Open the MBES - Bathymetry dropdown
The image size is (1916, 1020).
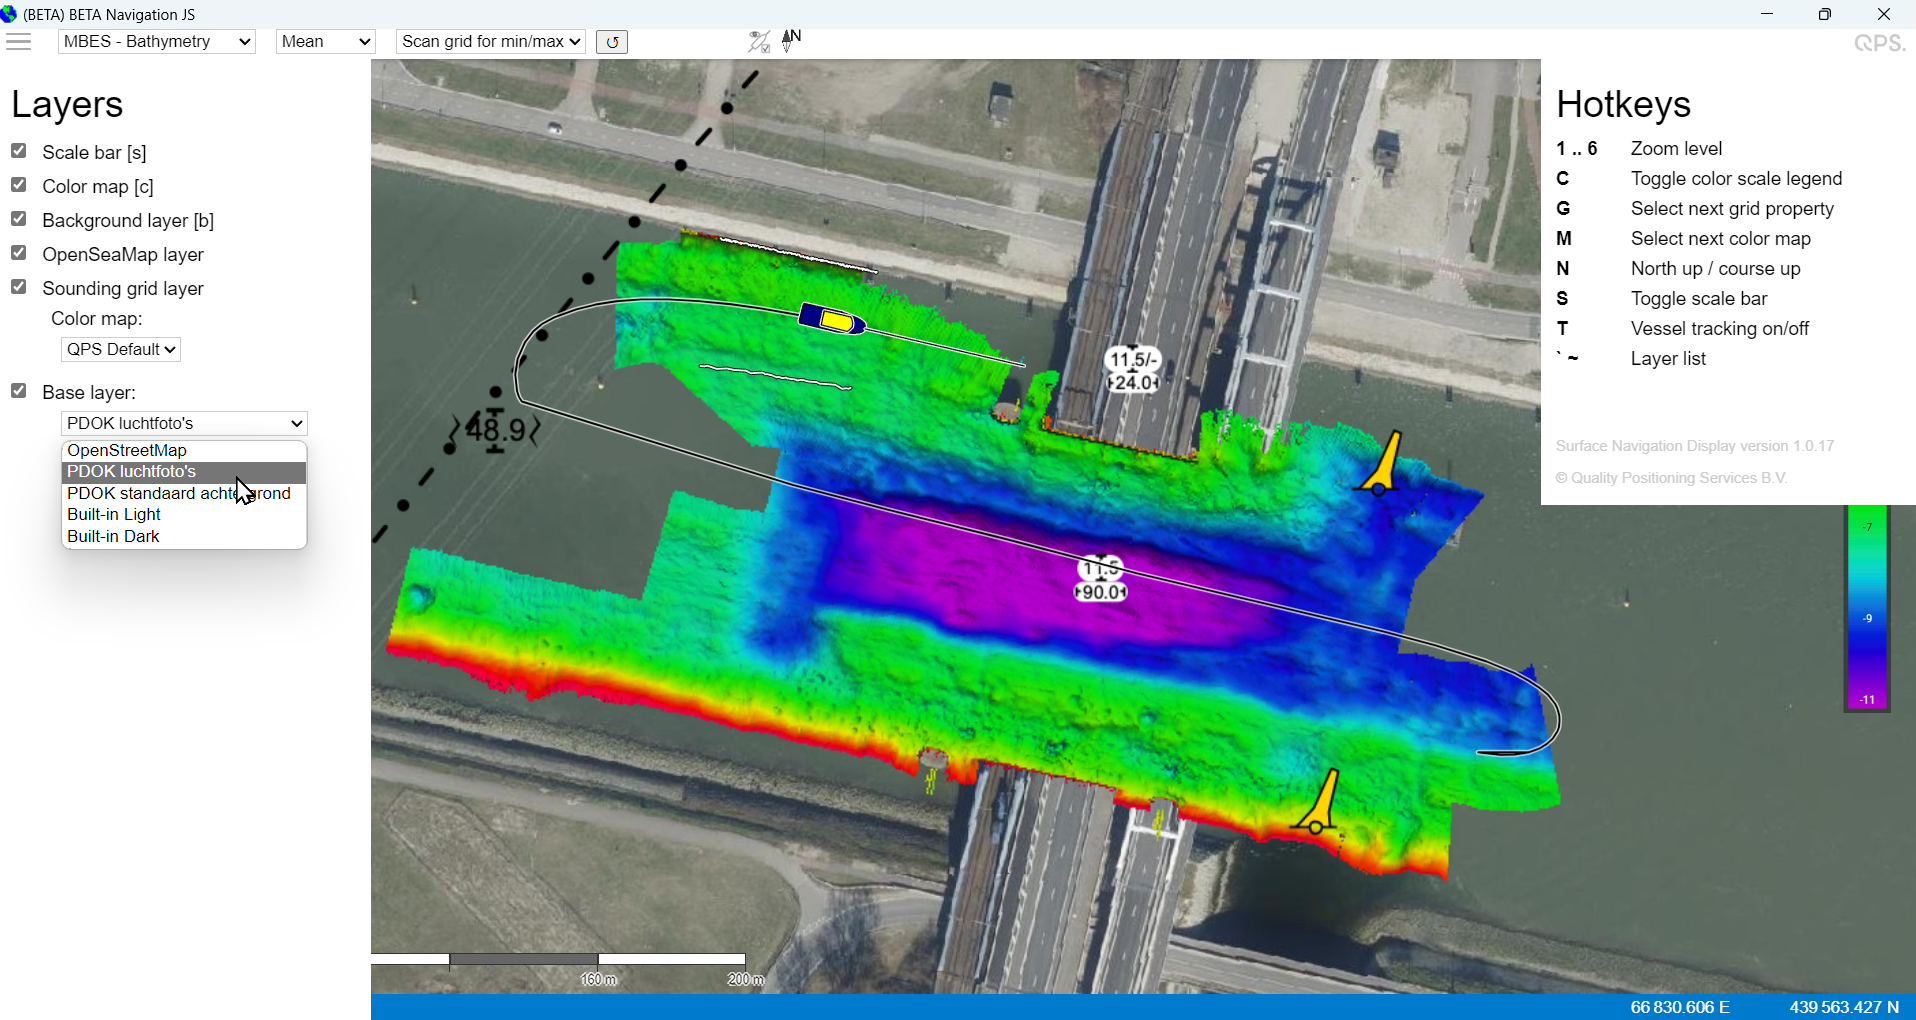click(x=157, y=42)
